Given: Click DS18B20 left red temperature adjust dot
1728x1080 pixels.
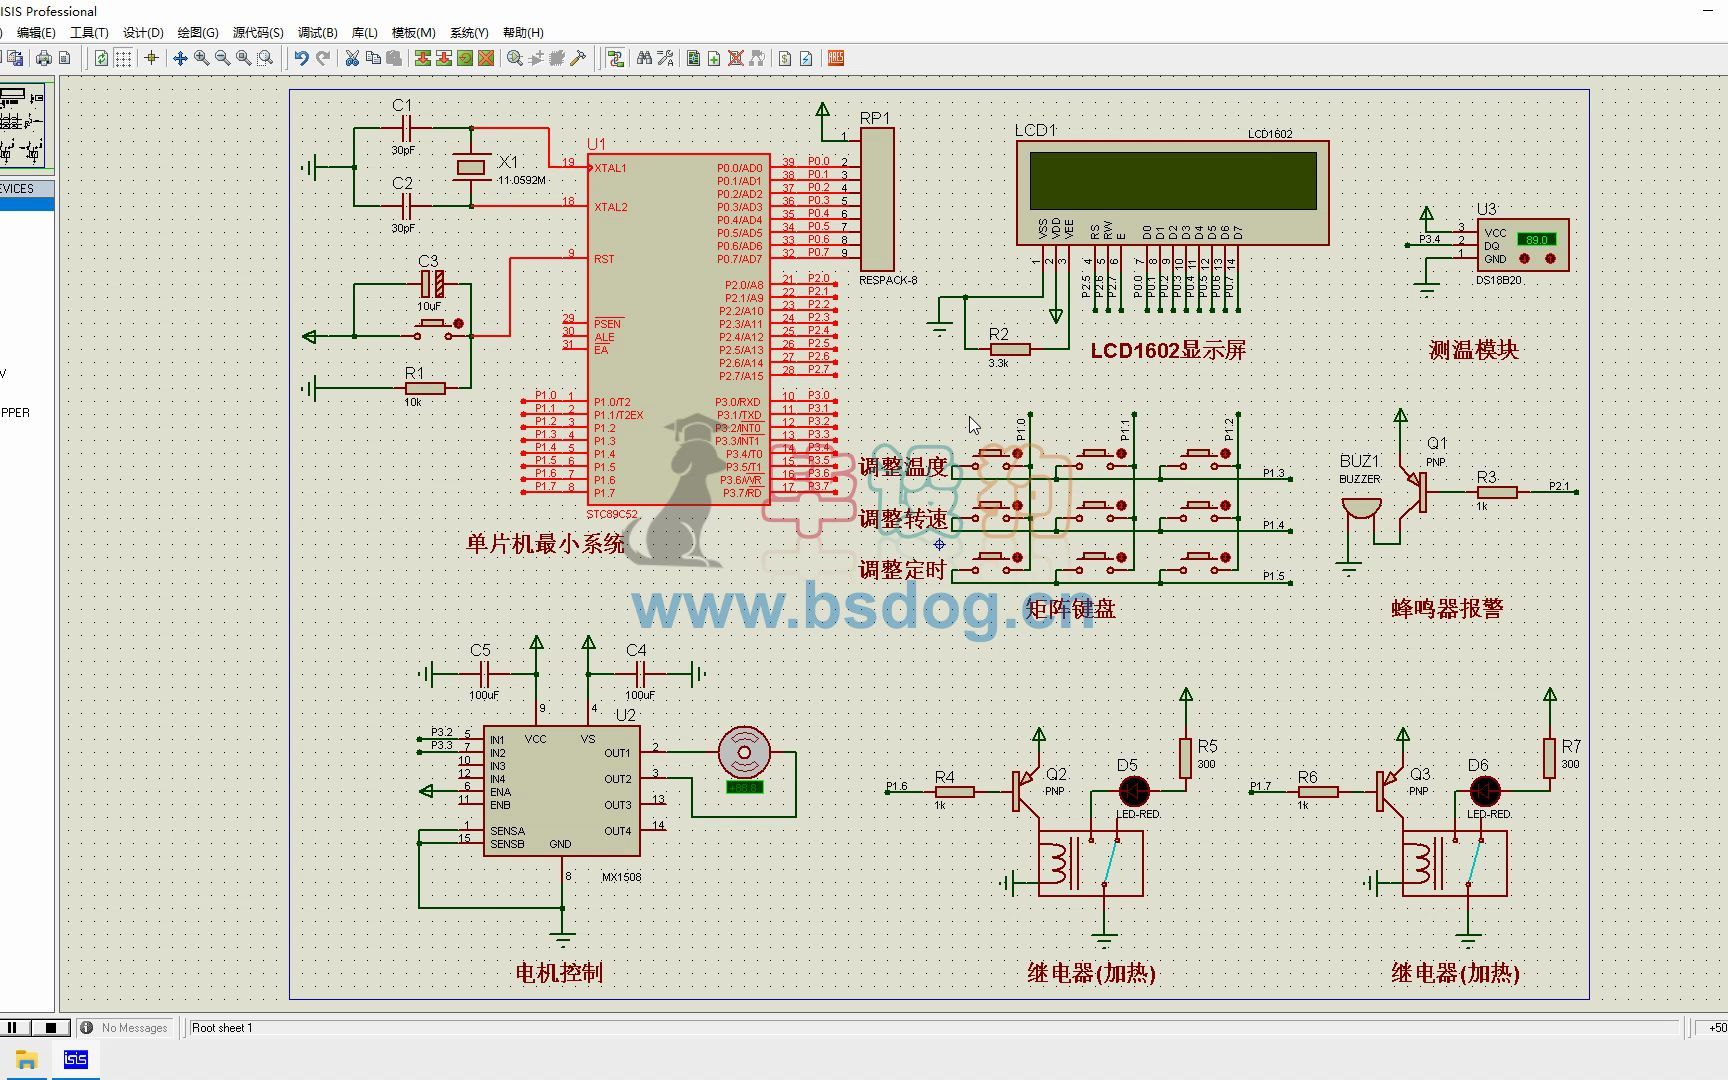Looking at the screenshot, I should pyautogui.click(x=1525, y=258).
